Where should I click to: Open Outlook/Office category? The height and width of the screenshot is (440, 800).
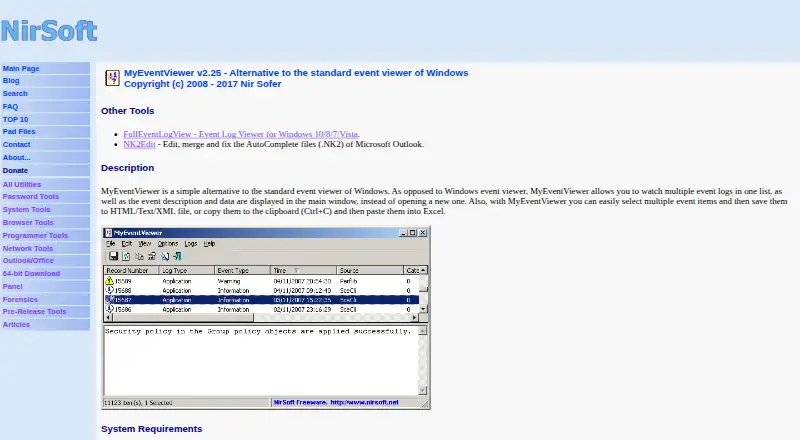pos(28,260)
